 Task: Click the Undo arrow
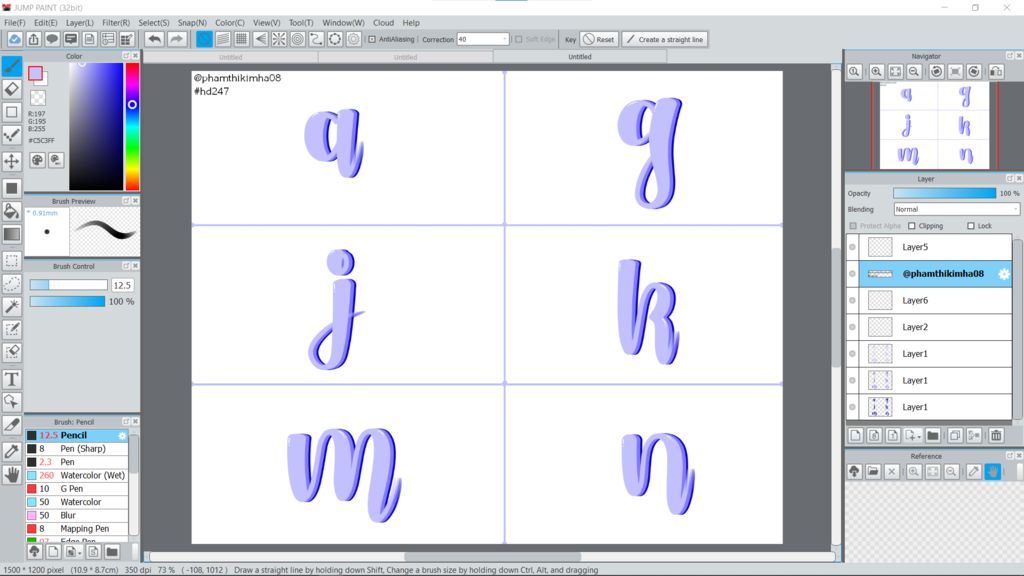[x=154, y=39]
